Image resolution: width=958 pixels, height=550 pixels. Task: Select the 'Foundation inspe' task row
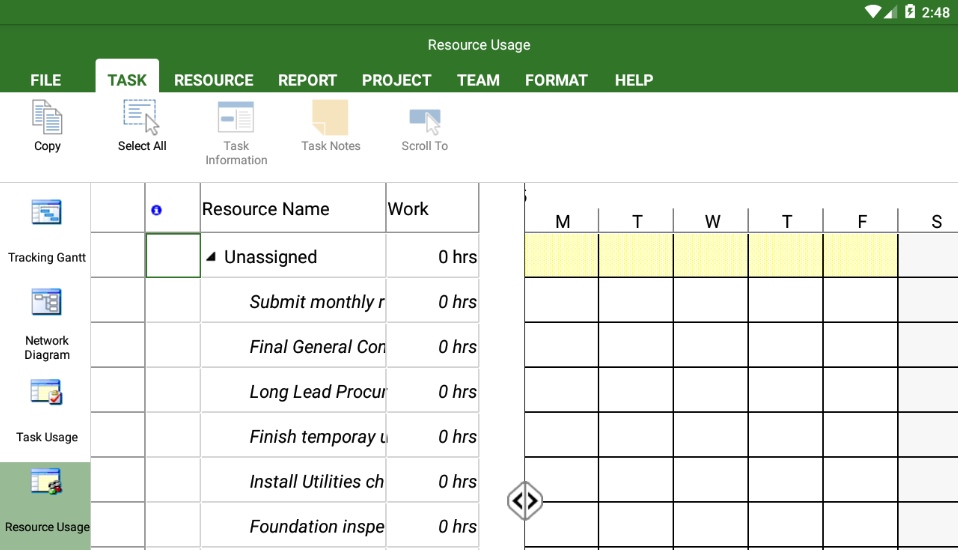[x=293, y=526]
